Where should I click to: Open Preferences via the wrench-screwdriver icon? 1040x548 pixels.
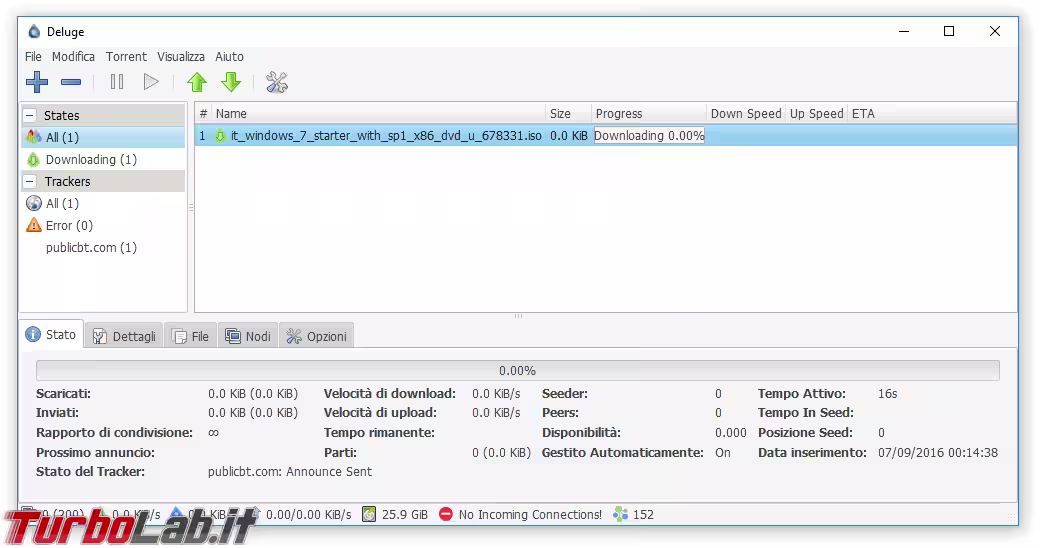(277, 82)
